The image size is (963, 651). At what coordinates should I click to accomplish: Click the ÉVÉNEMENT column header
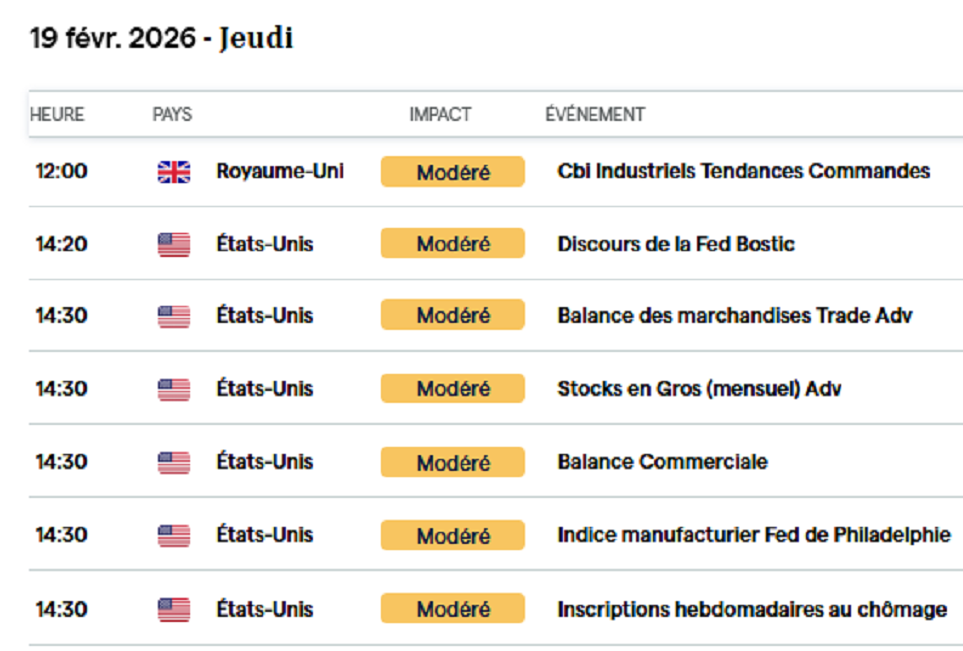[595, 114]
